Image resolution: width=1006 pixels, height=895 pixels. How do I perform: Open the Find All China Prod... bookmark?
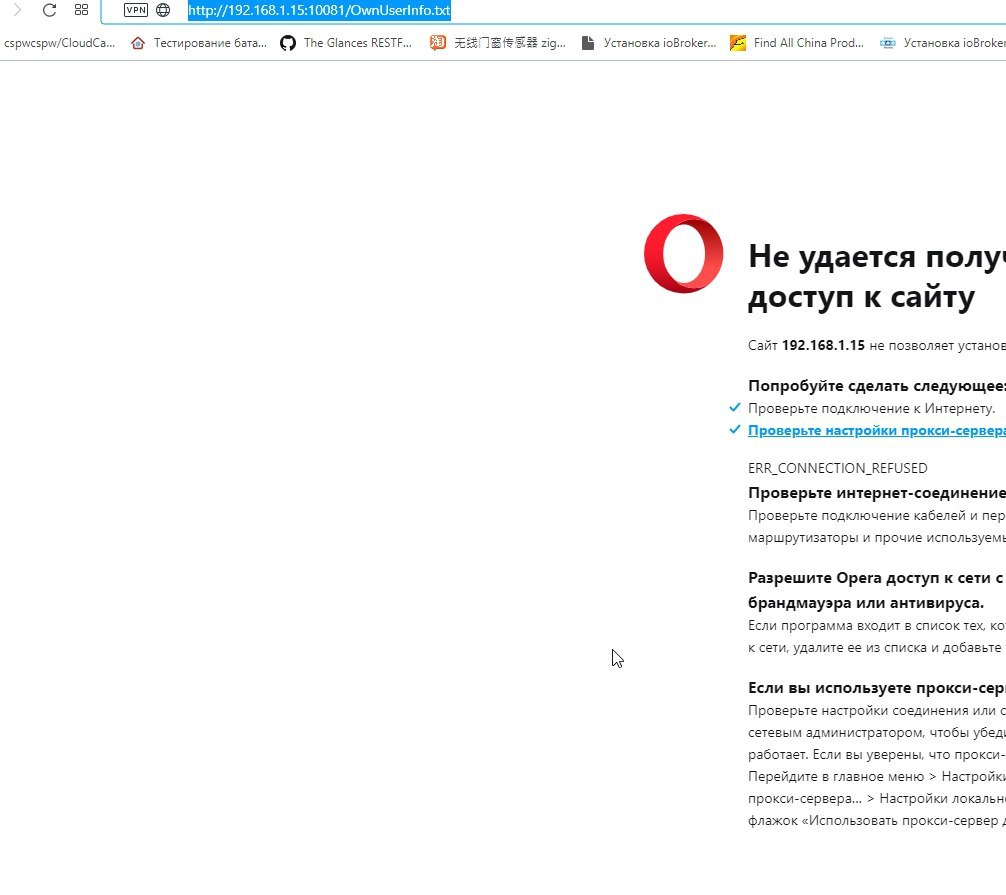808,43
